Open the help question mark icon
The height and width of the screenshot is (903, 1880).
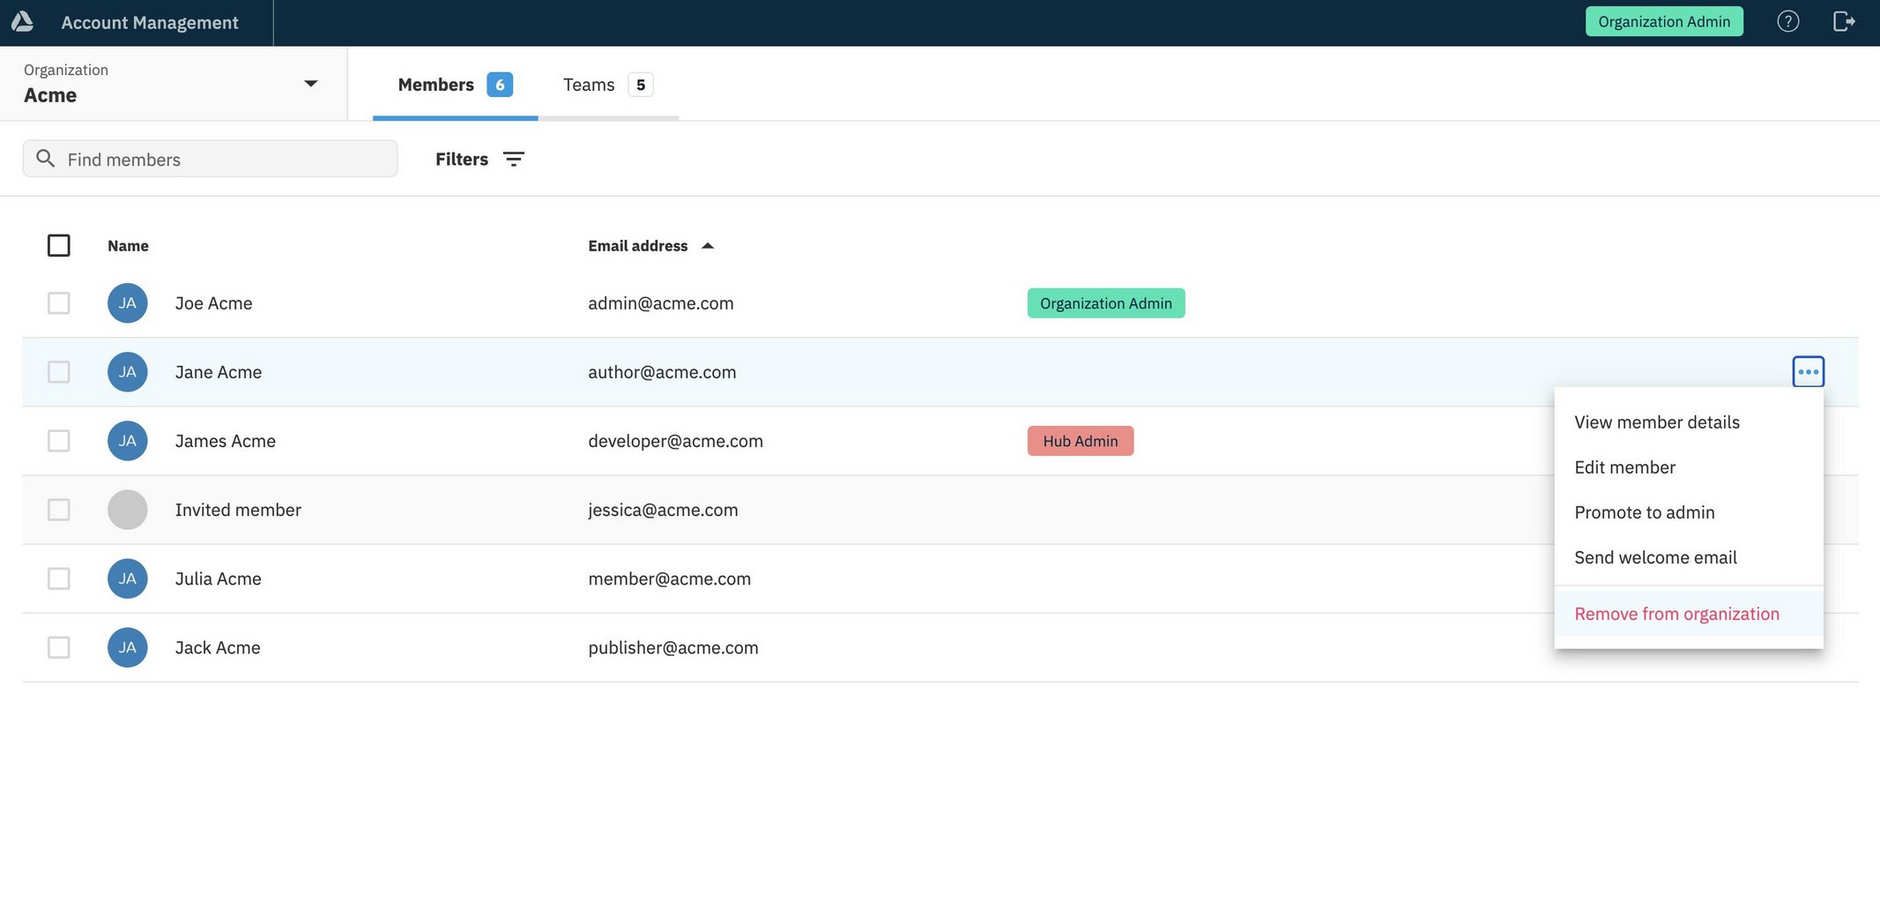(1788, 22)
